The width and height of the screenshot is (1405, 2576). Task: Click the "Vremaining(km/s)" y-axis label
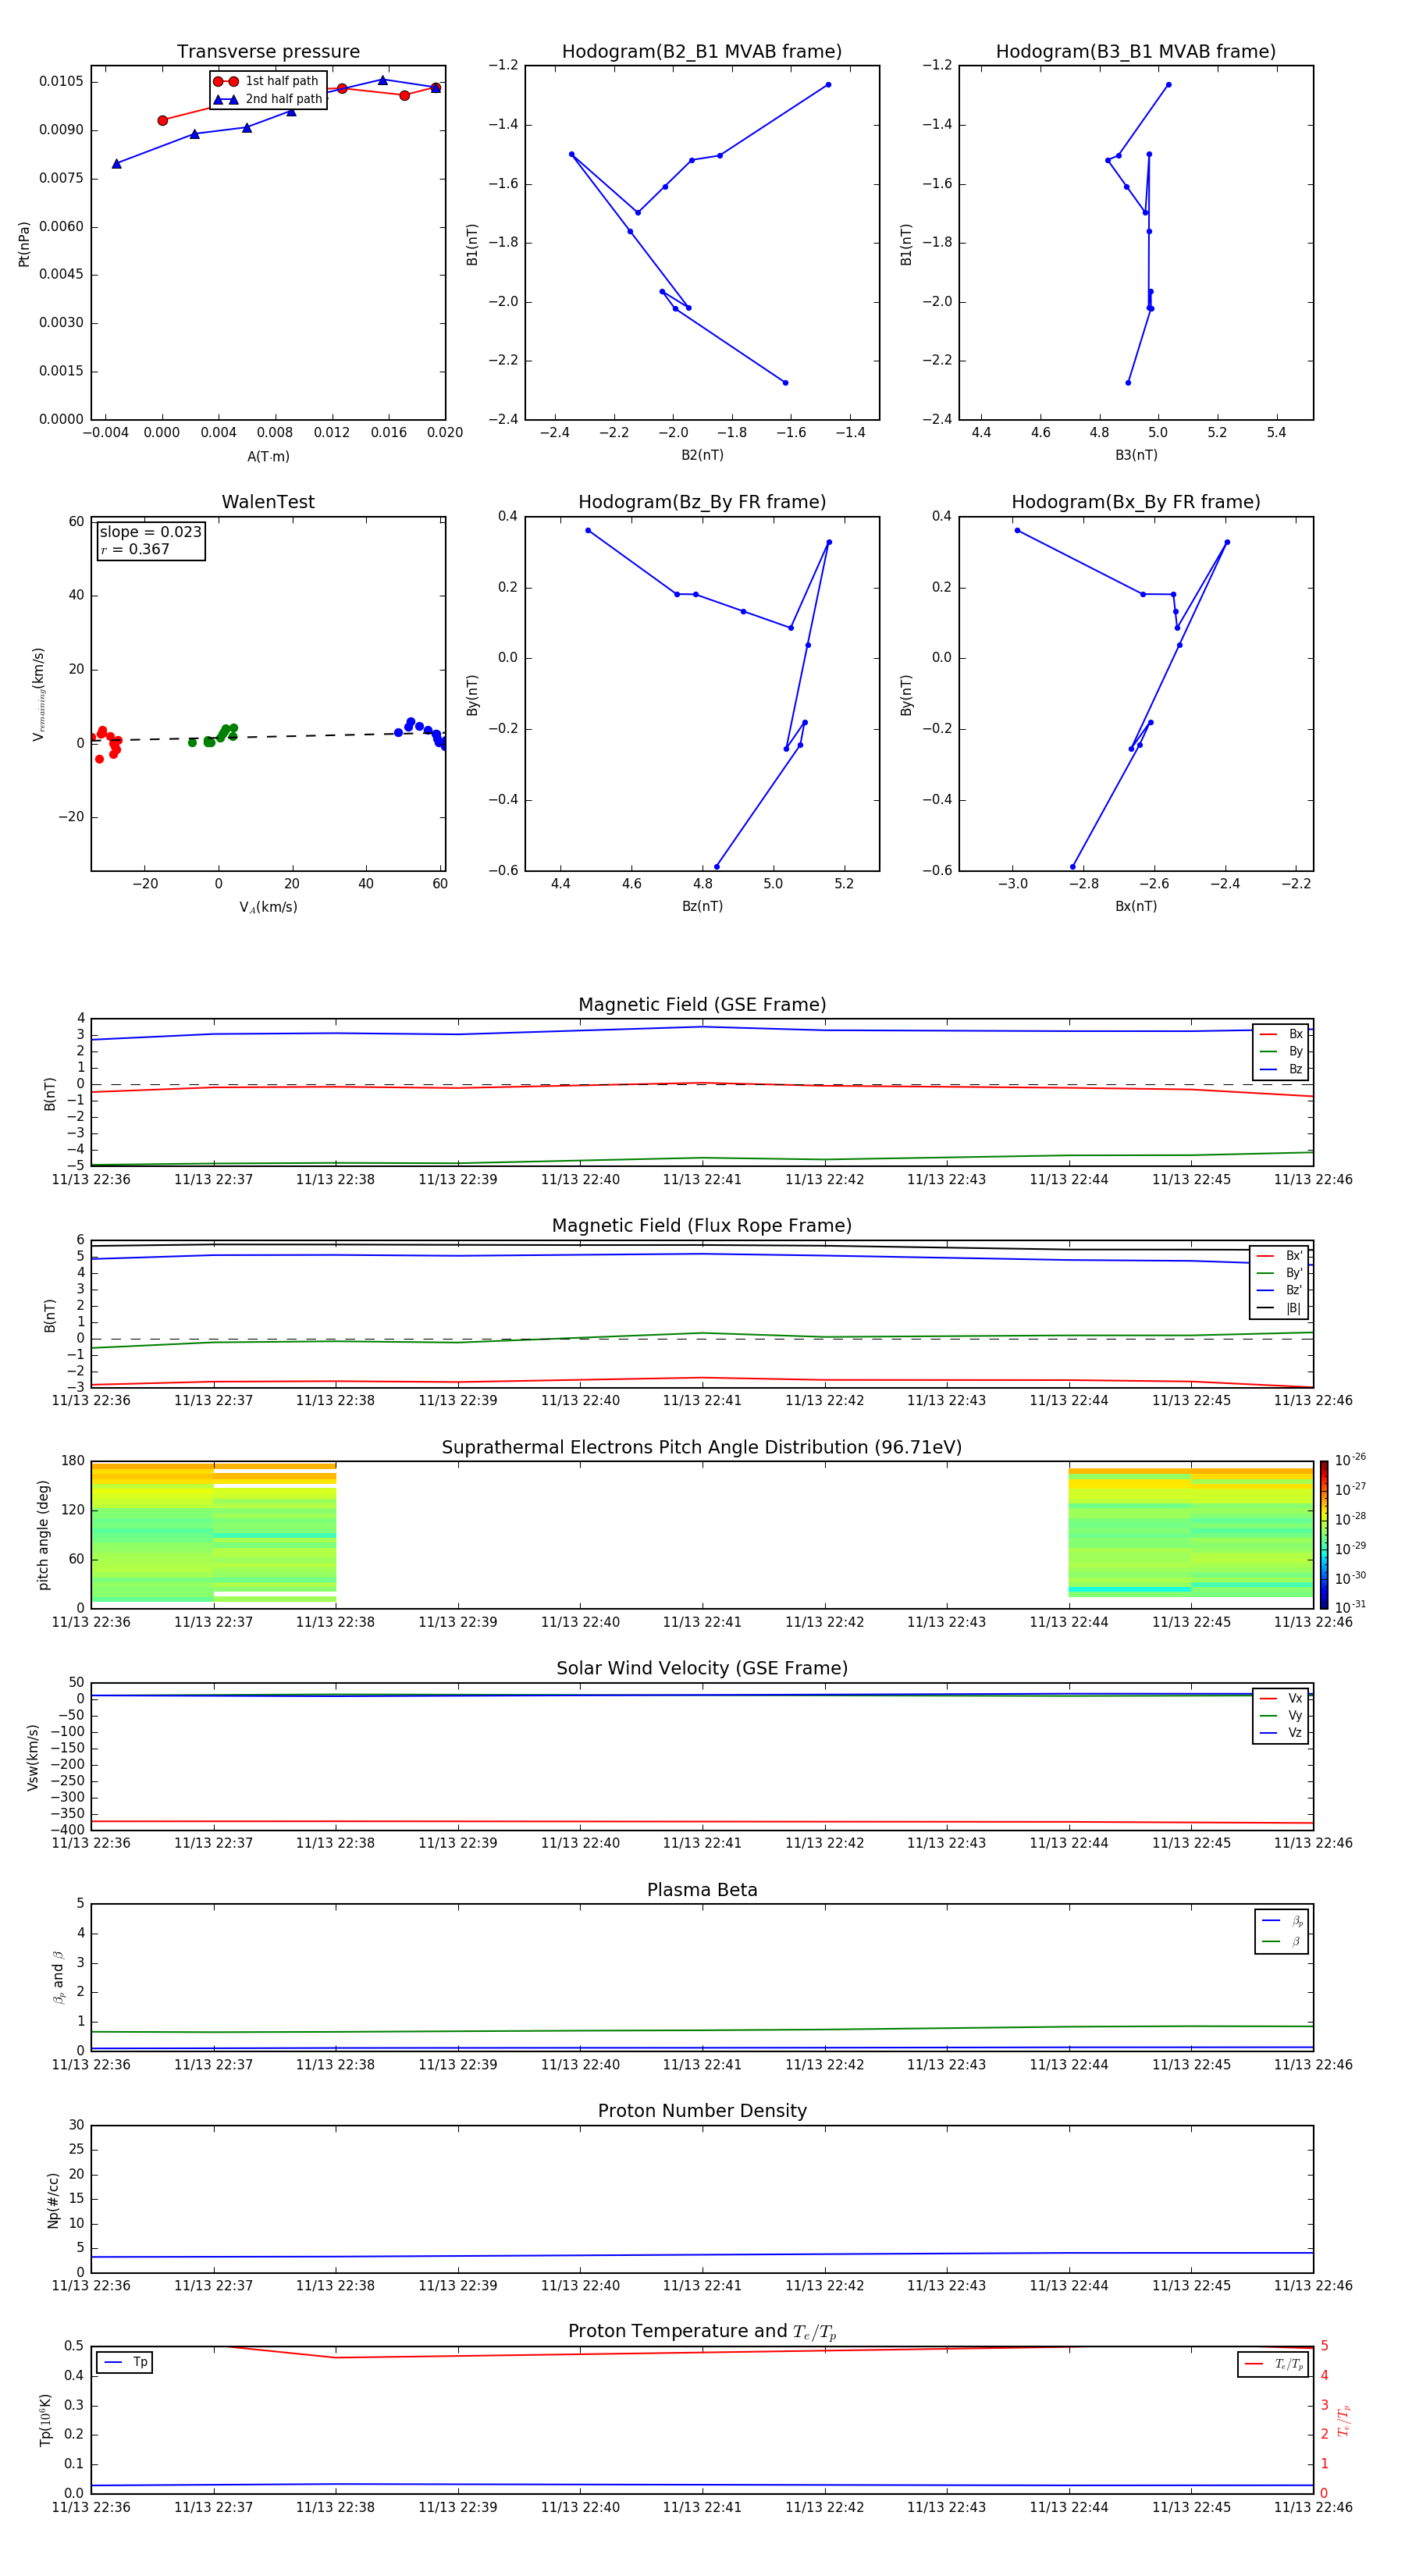[38, 694]
